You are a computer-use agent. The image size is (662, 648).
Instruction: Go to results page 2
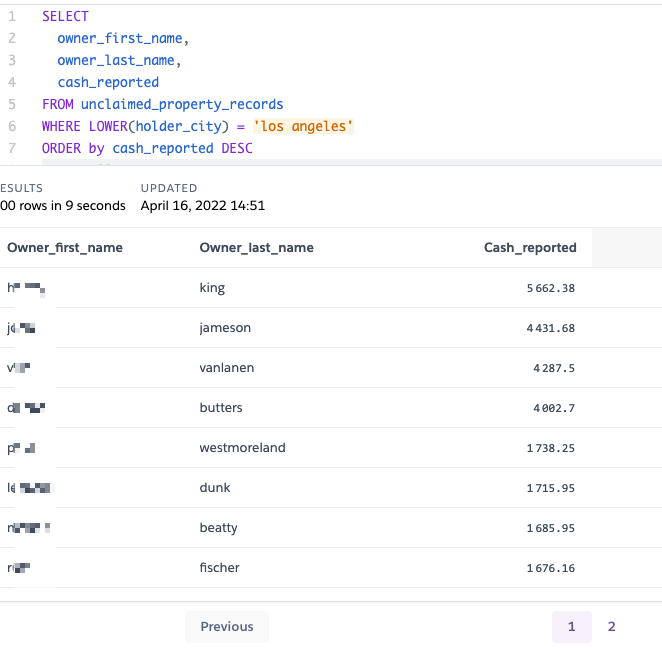tap(611, 627)
